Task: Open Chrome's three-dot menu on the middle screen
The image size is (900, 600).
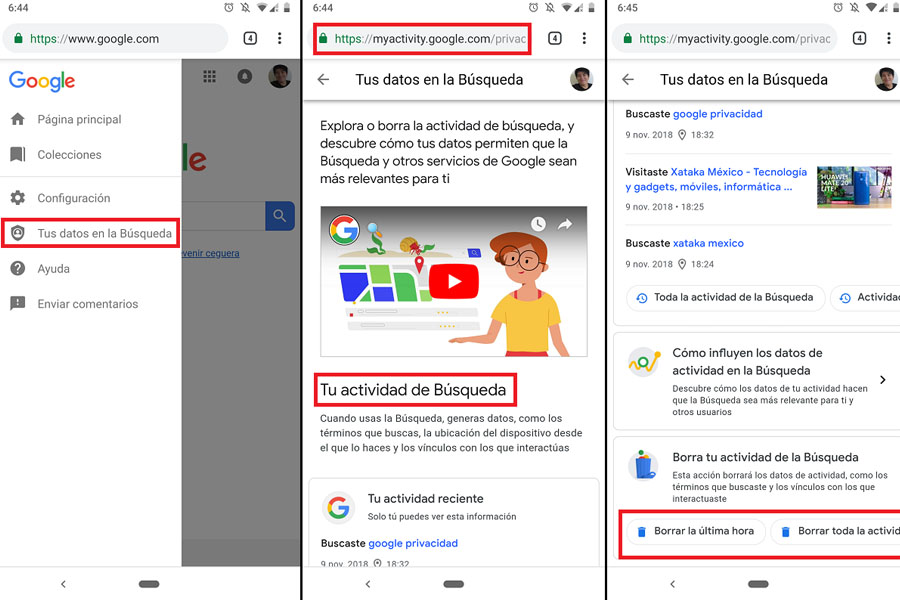Action: 584,38
